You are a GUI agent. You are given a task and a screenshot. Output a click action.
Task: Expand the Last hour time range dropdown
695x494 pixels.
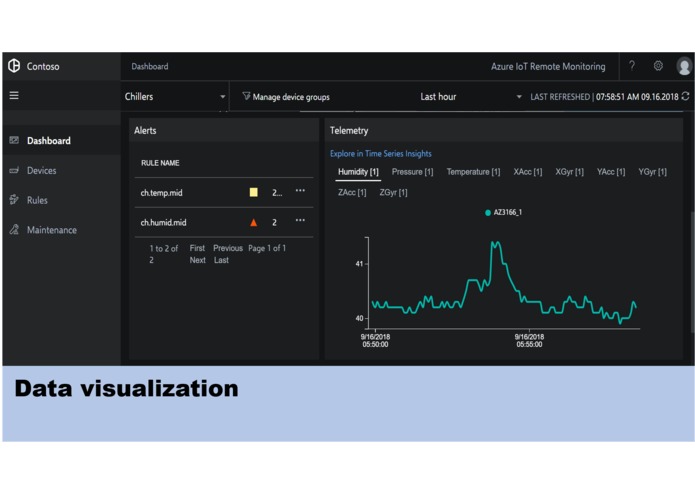(x=470, y=97)
